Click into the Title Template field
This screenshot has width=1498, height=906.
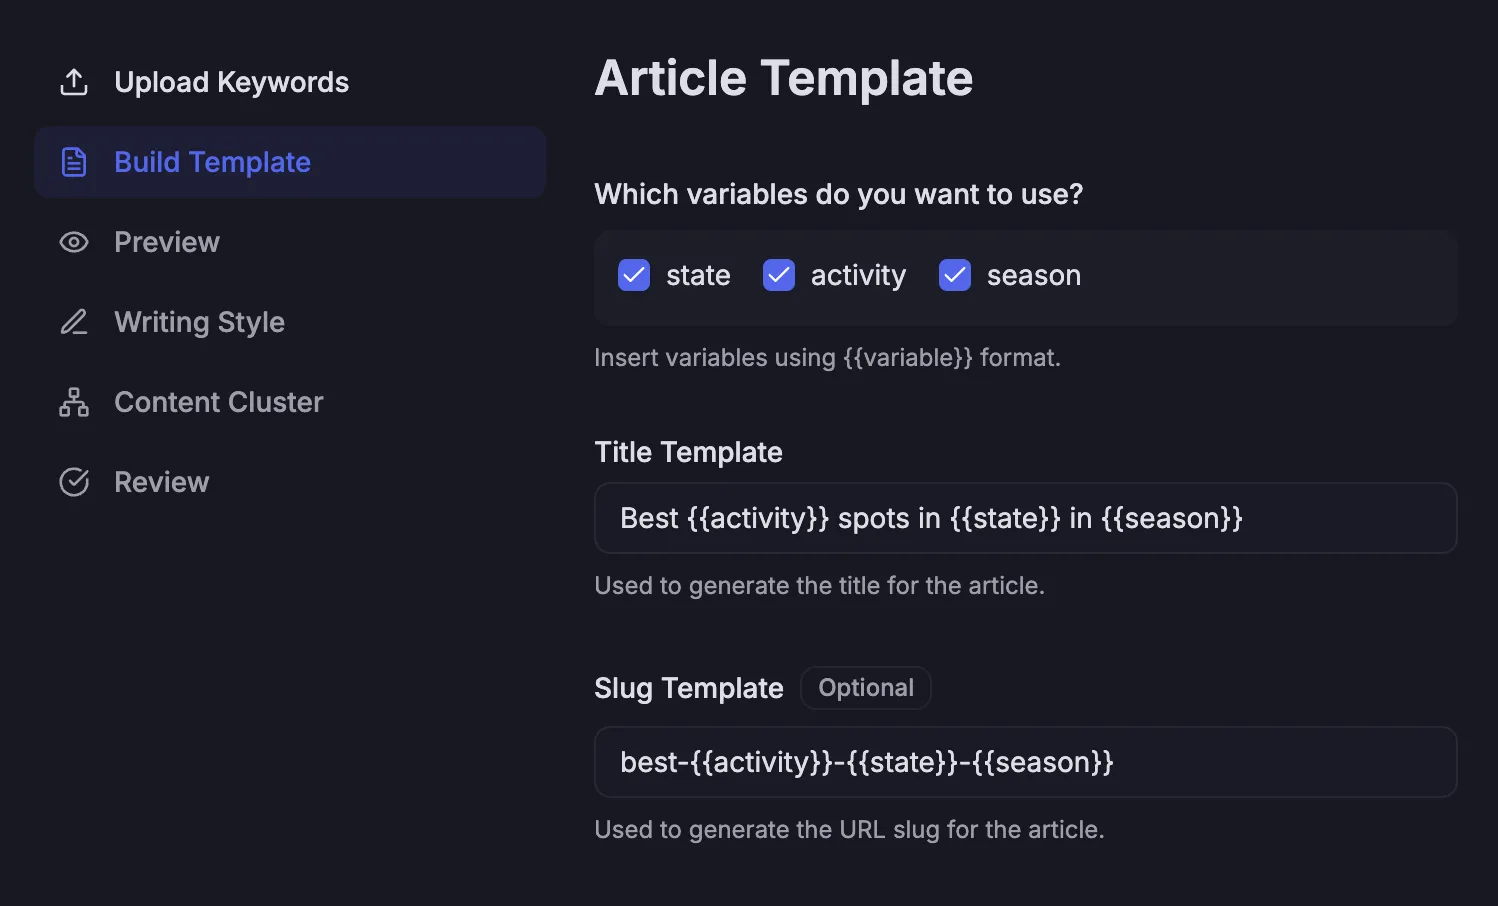[x=1025, y=518]
